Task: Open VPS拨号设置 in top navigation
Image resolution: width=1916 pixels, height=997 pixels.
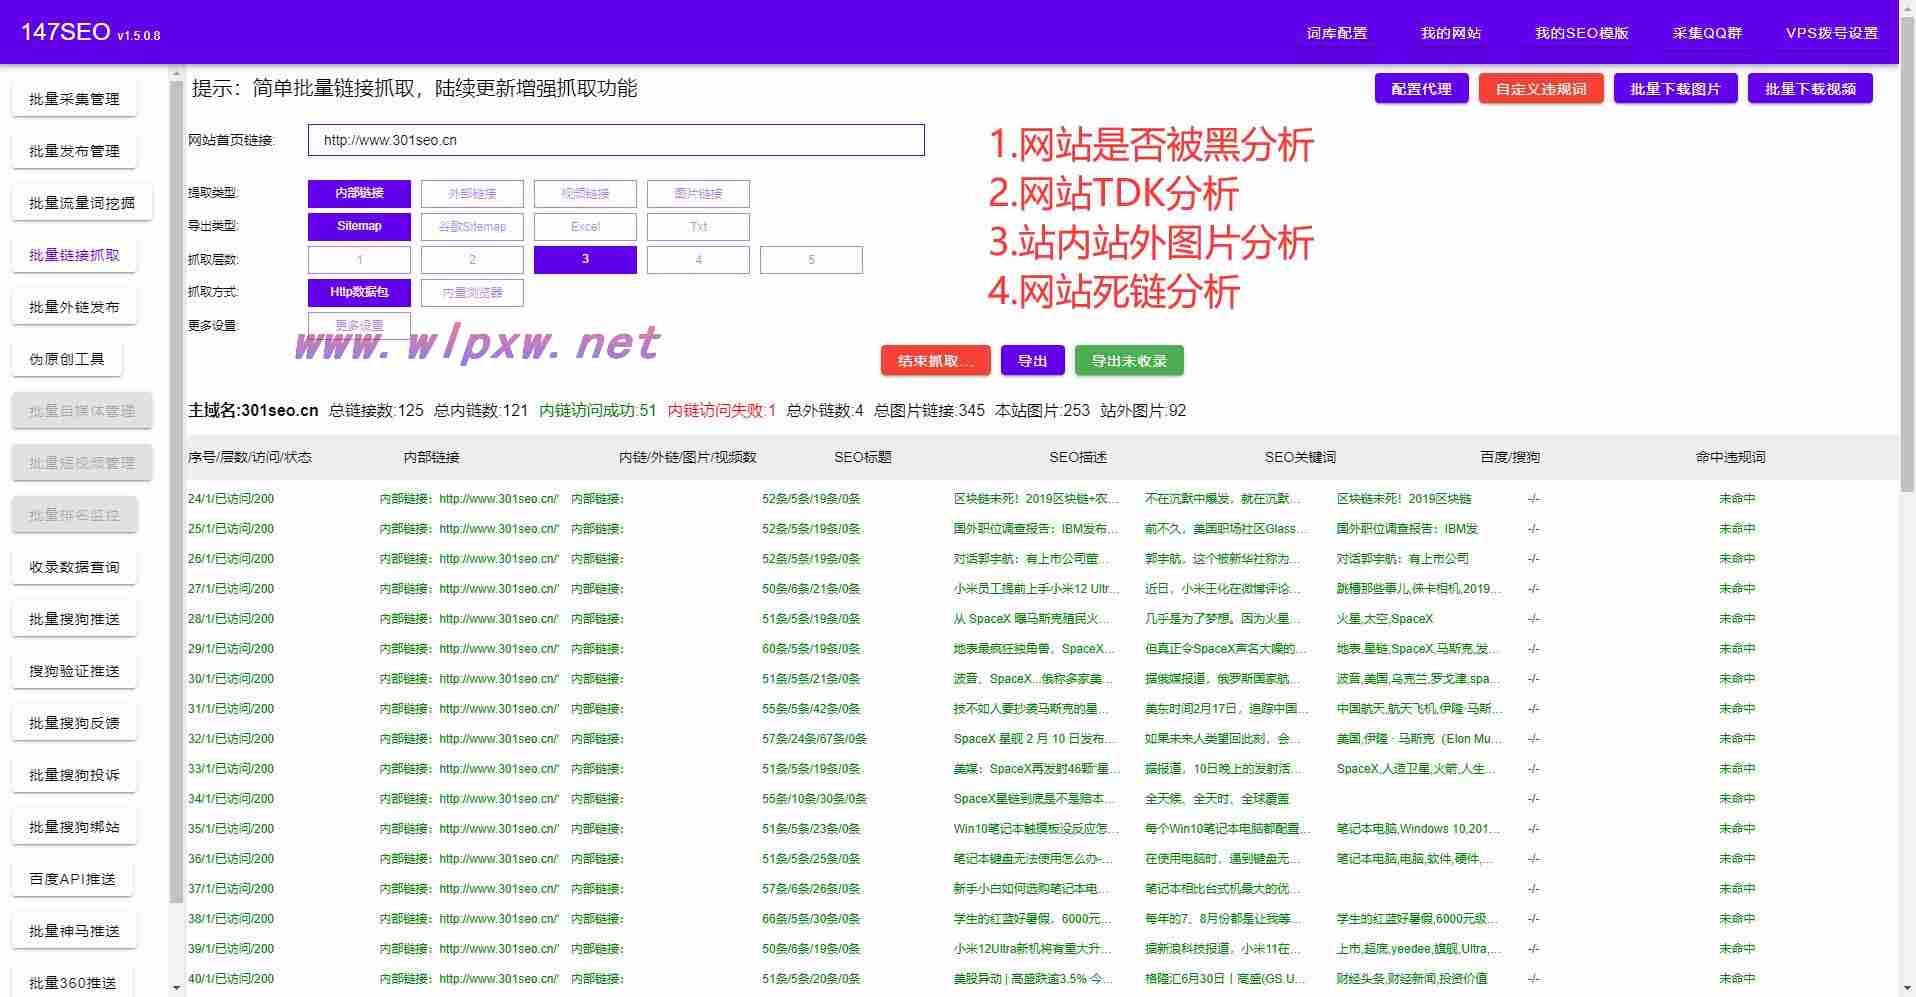Action: point(1832,33)
